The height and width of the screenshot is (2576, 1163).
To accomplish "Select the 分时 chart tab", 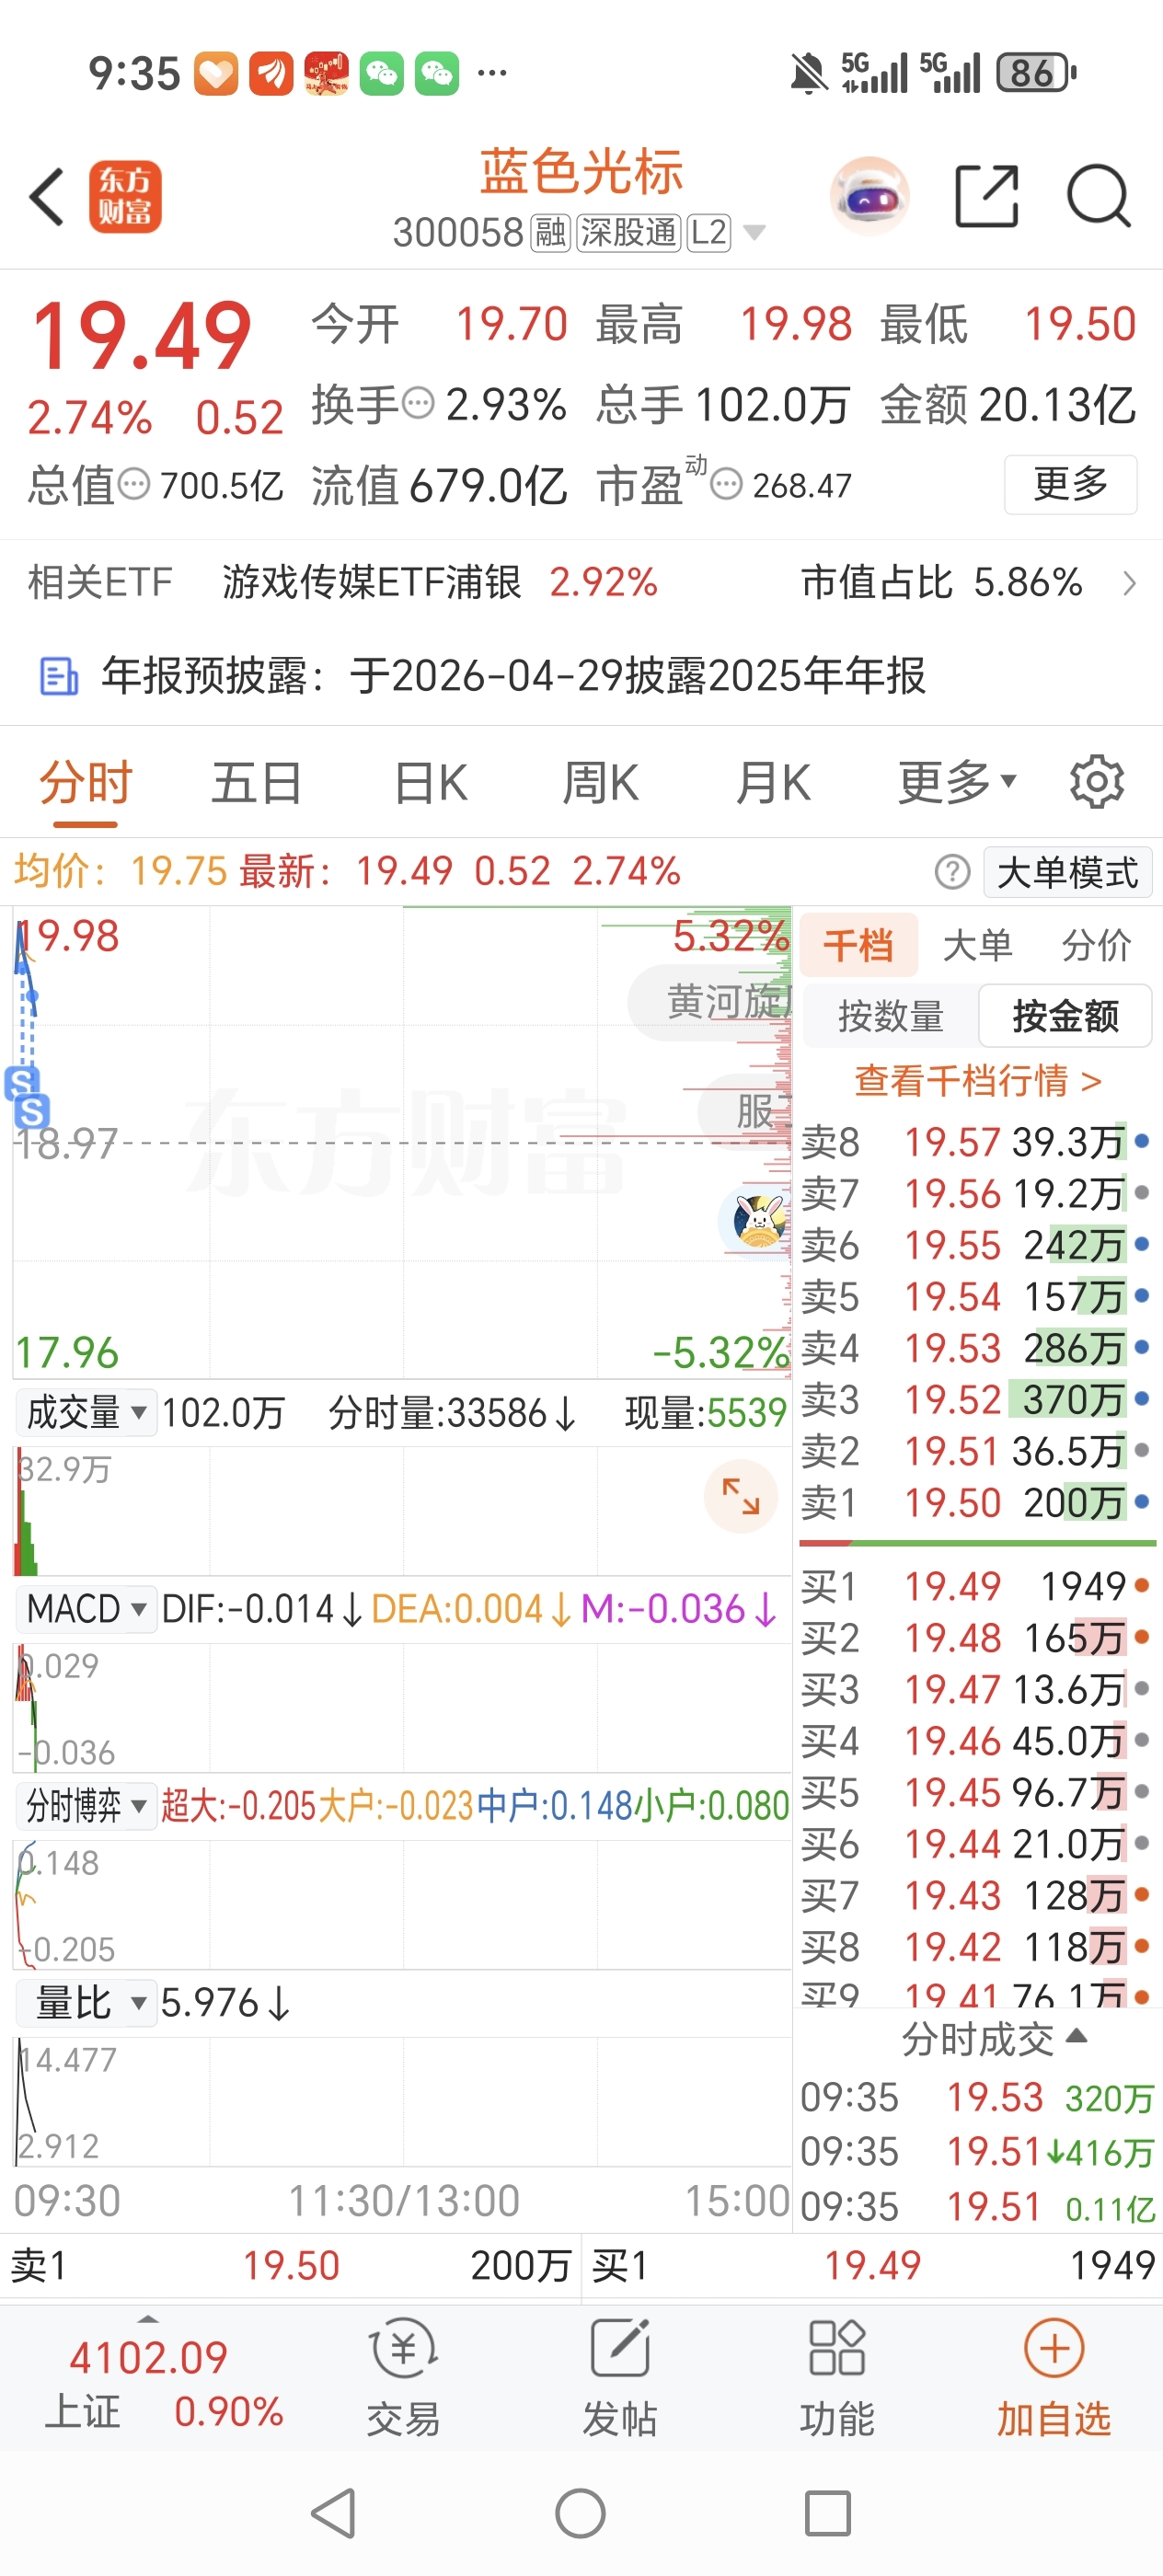I will pyautogui.click(x=86, y=782).
